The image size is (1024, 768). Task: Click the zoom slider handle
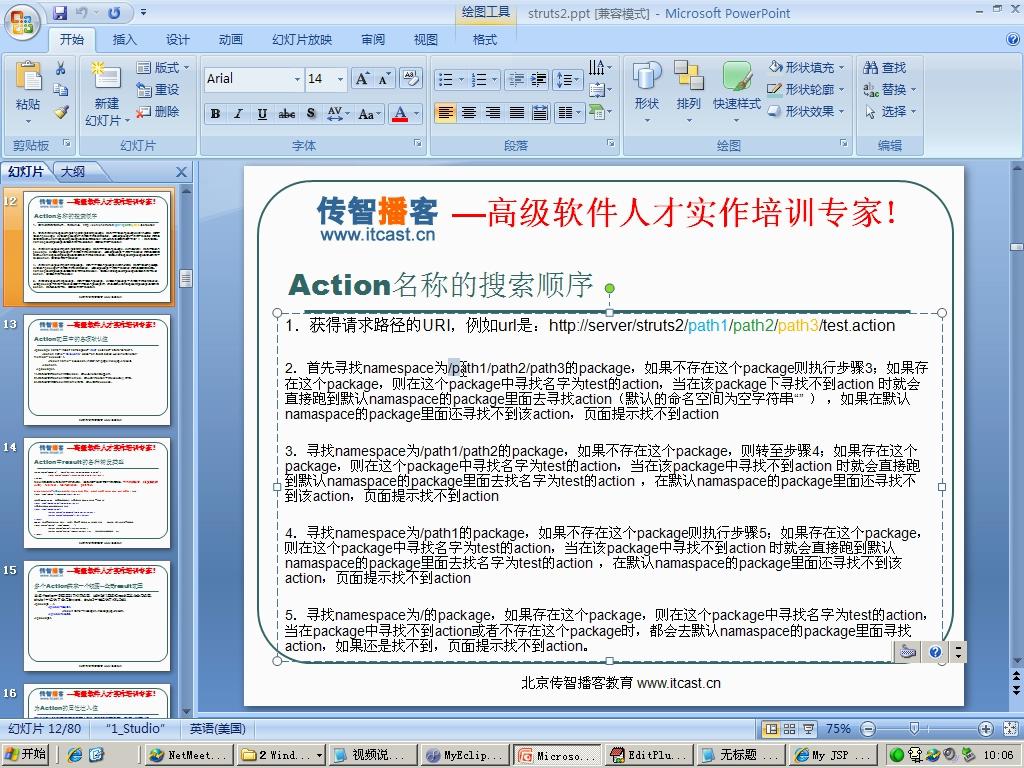pyautogui.click(x=914, y=728)
